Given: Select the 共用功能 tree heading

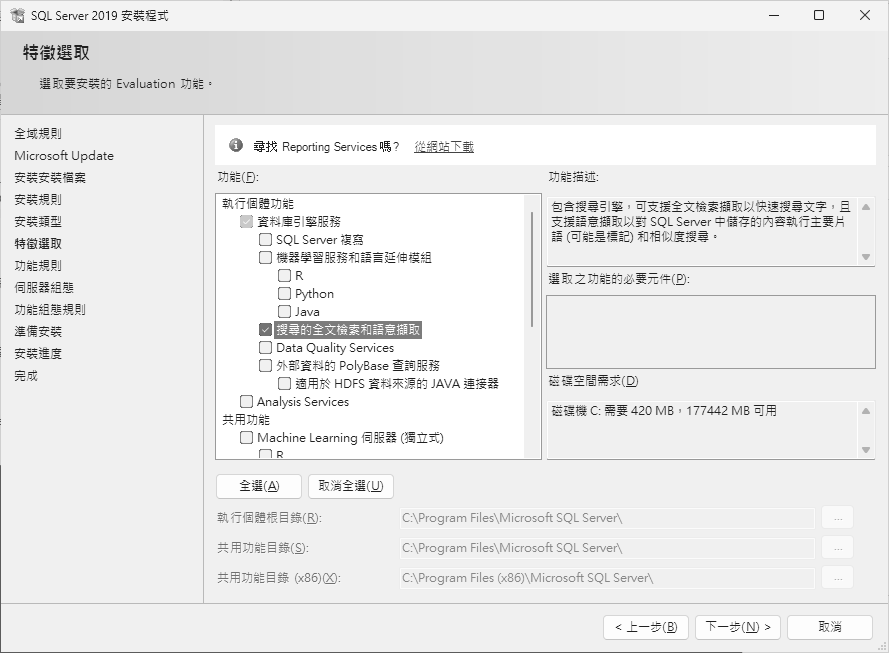Looking at the screenshot, I should coord(245,419).
